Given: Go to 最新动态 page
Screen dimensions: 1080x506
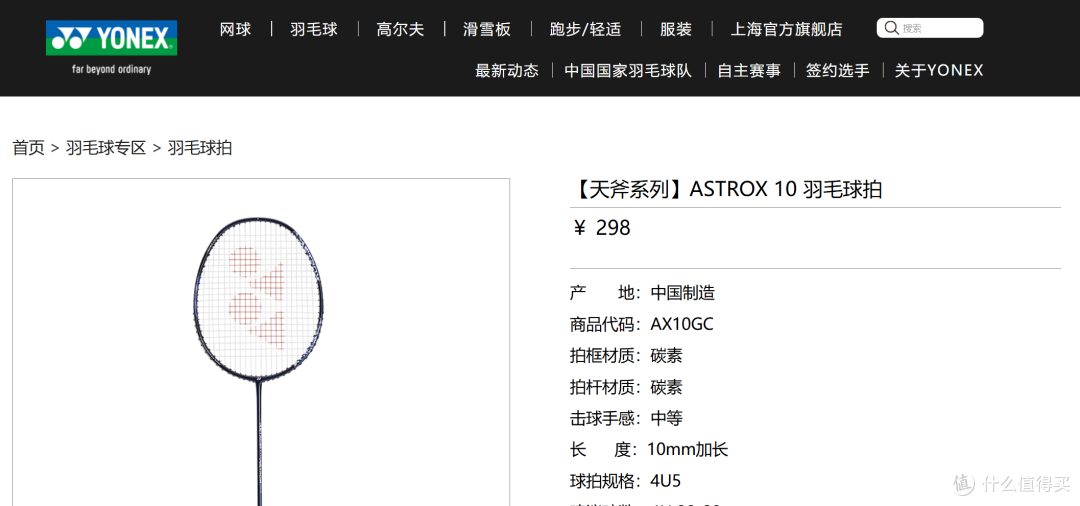Looking at the screenshot, I should point(507,70).
